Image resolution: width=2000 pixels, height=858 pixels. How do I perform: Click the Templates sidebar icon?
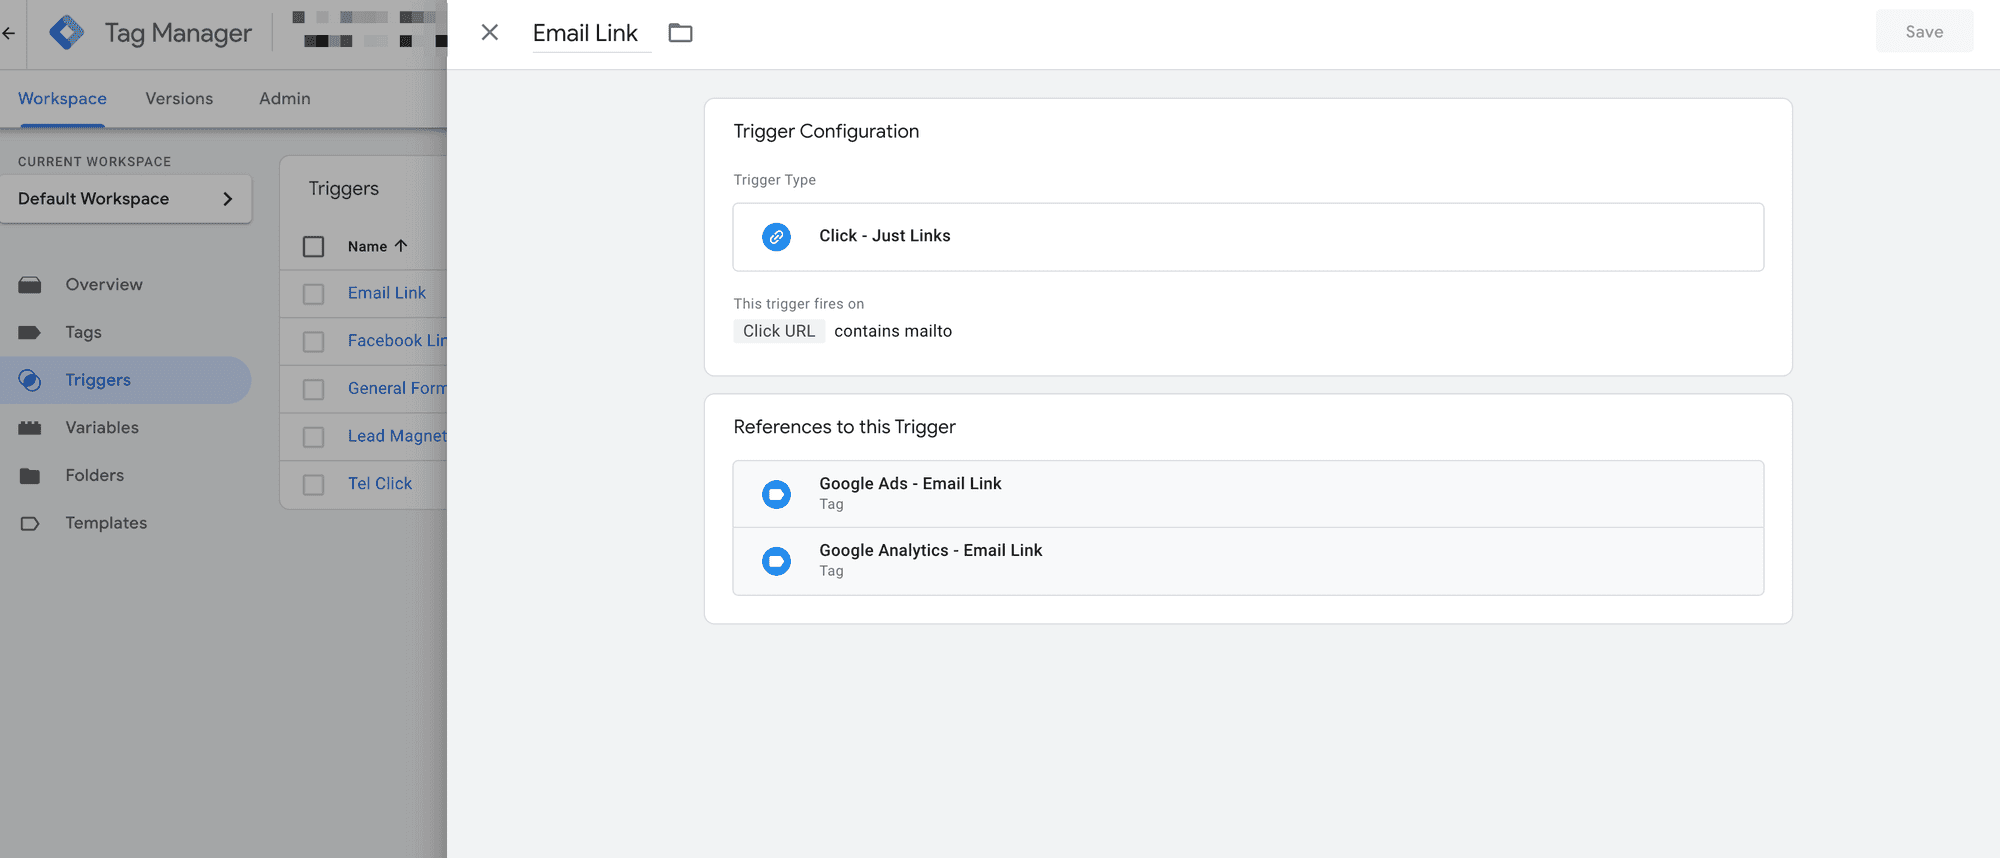[30, 523]
